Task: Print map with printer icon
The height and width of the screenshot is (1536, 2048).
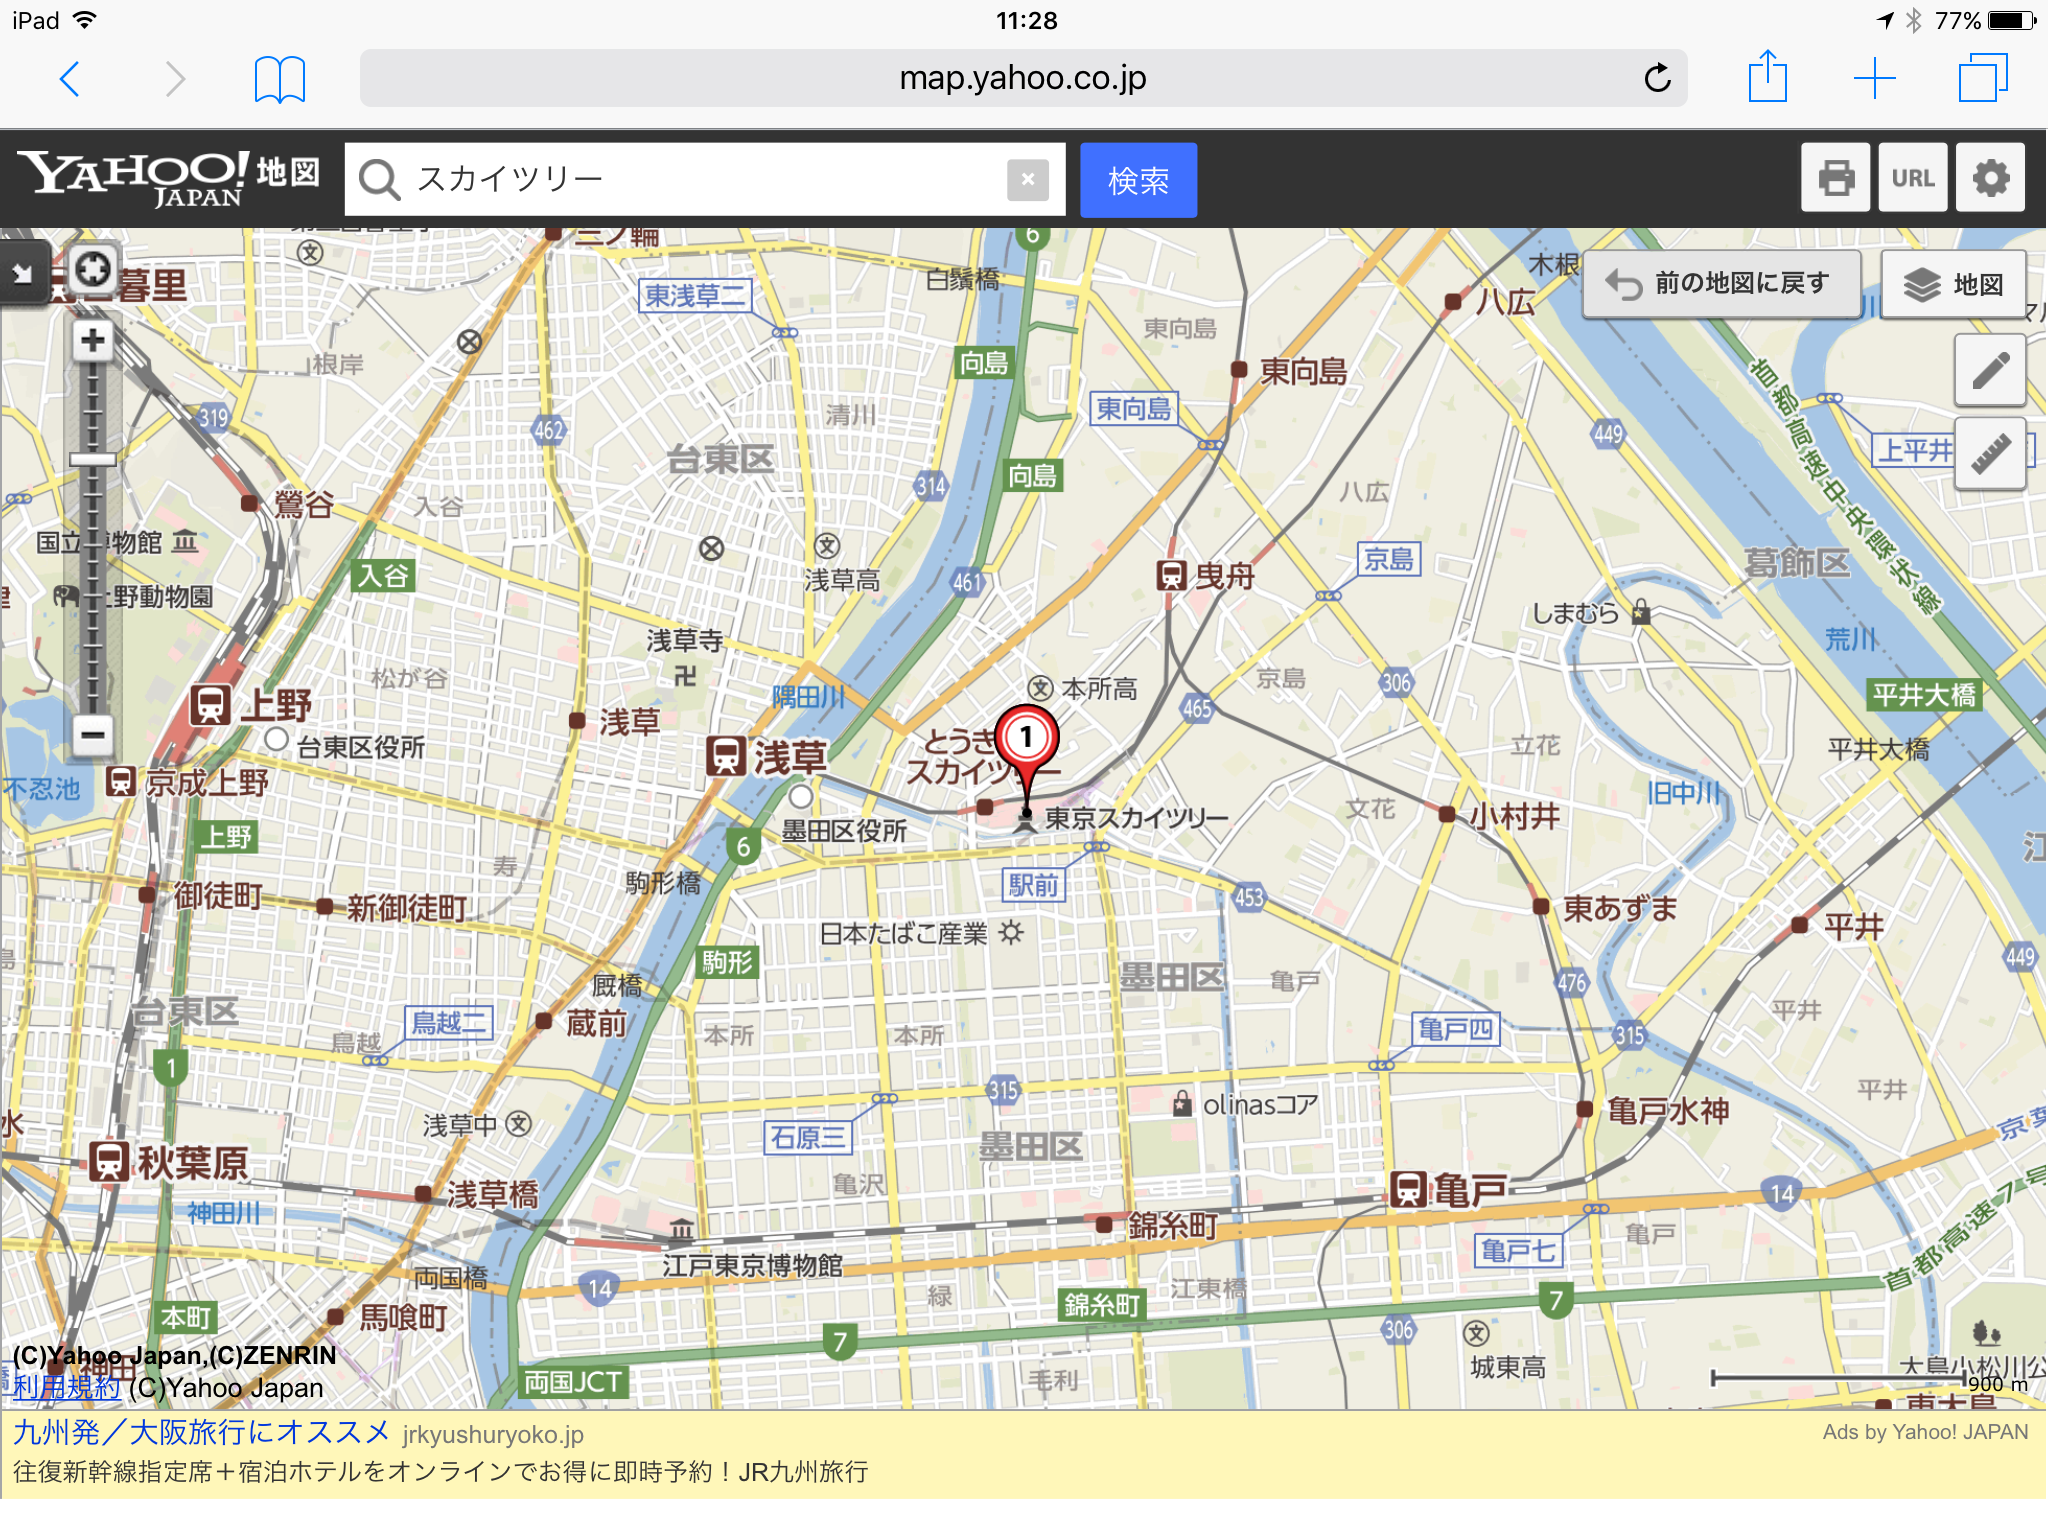Action: click(x=1836, y=178)
